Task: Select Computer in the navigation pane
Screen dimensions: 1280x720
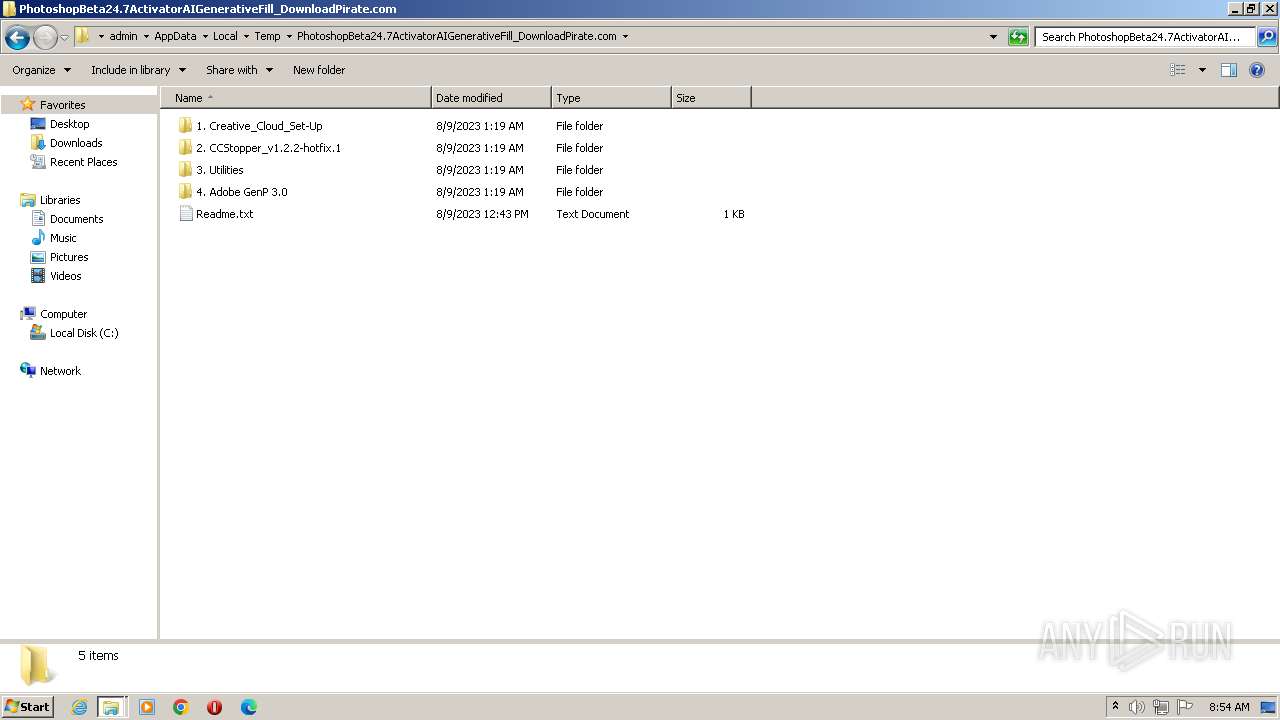Action: pyautogui.click(x=63, y=314)
